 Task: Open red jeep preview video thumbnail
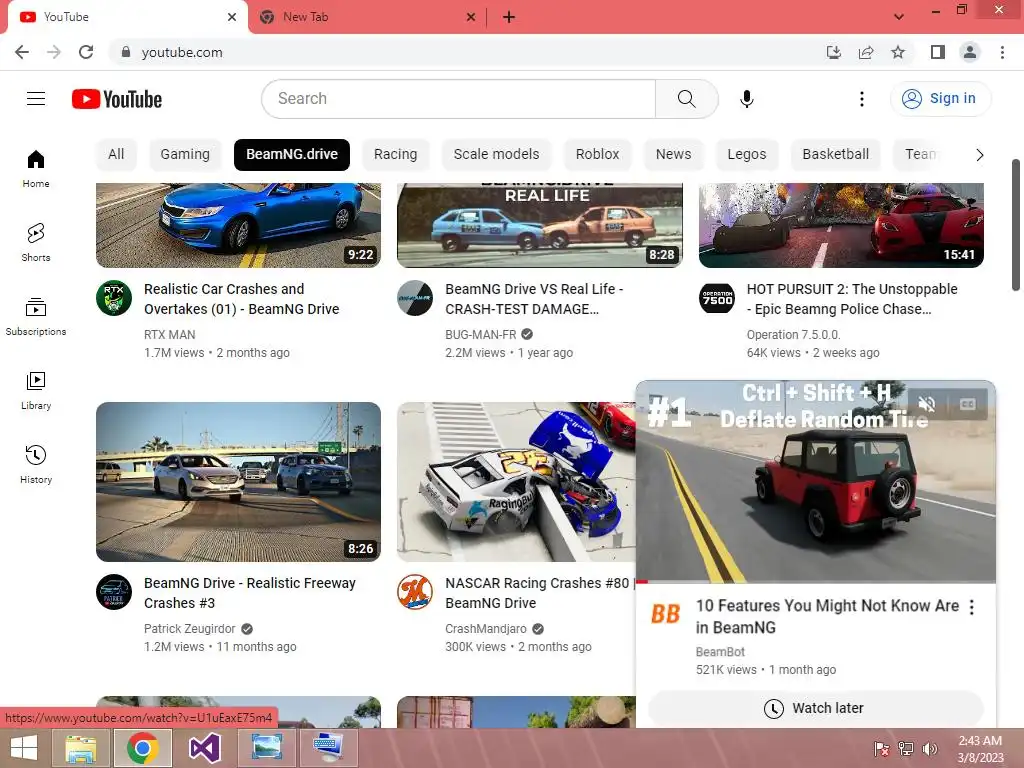pos(816,482)
